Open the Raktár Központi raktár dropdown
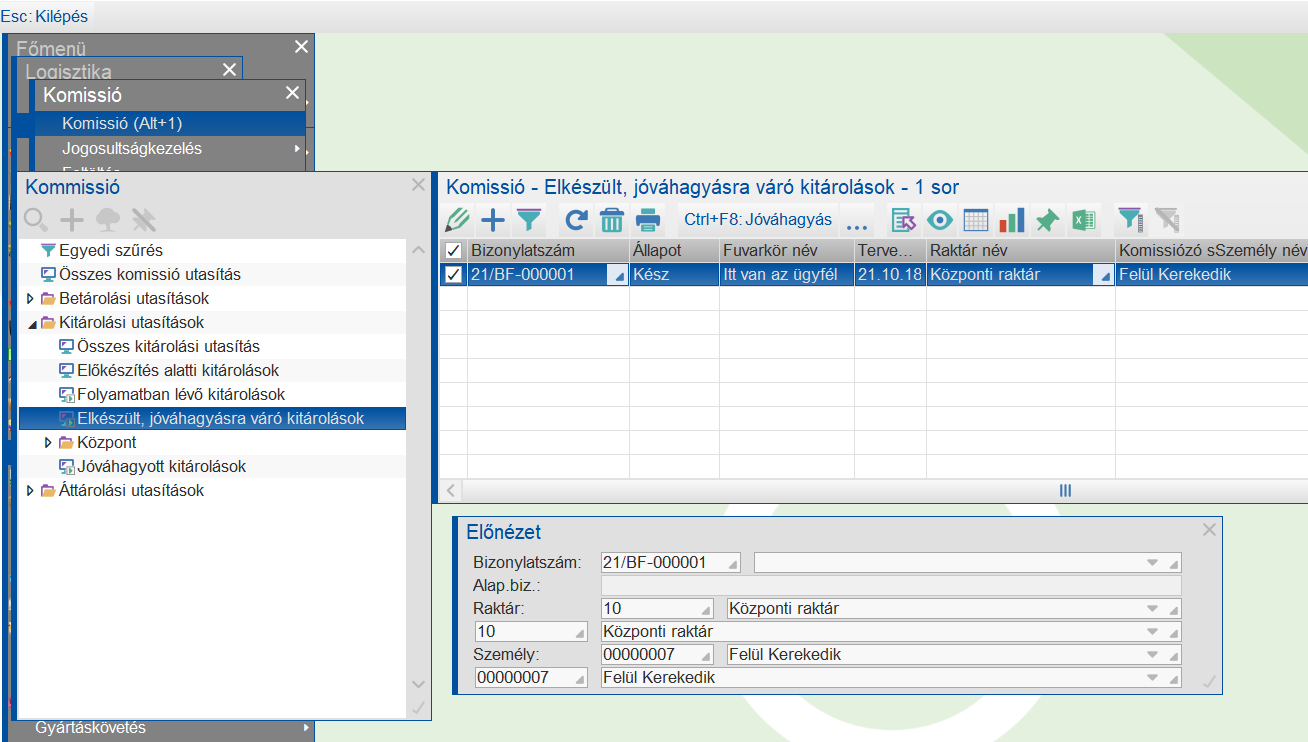This screenshot has height=742, width=1308. [x=1153, y=608]
